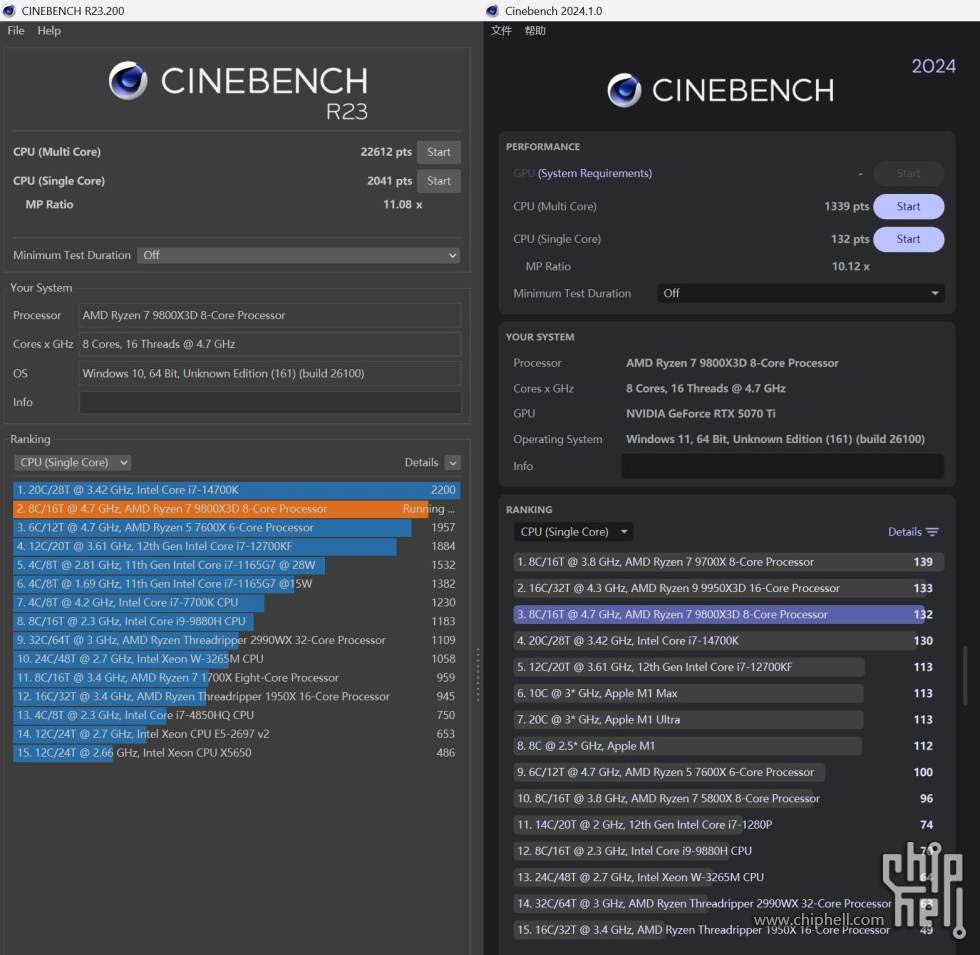Click the Cinebench 2024 Info input field
The width and height of the screenshot is (980, 955).
point(782,466)
